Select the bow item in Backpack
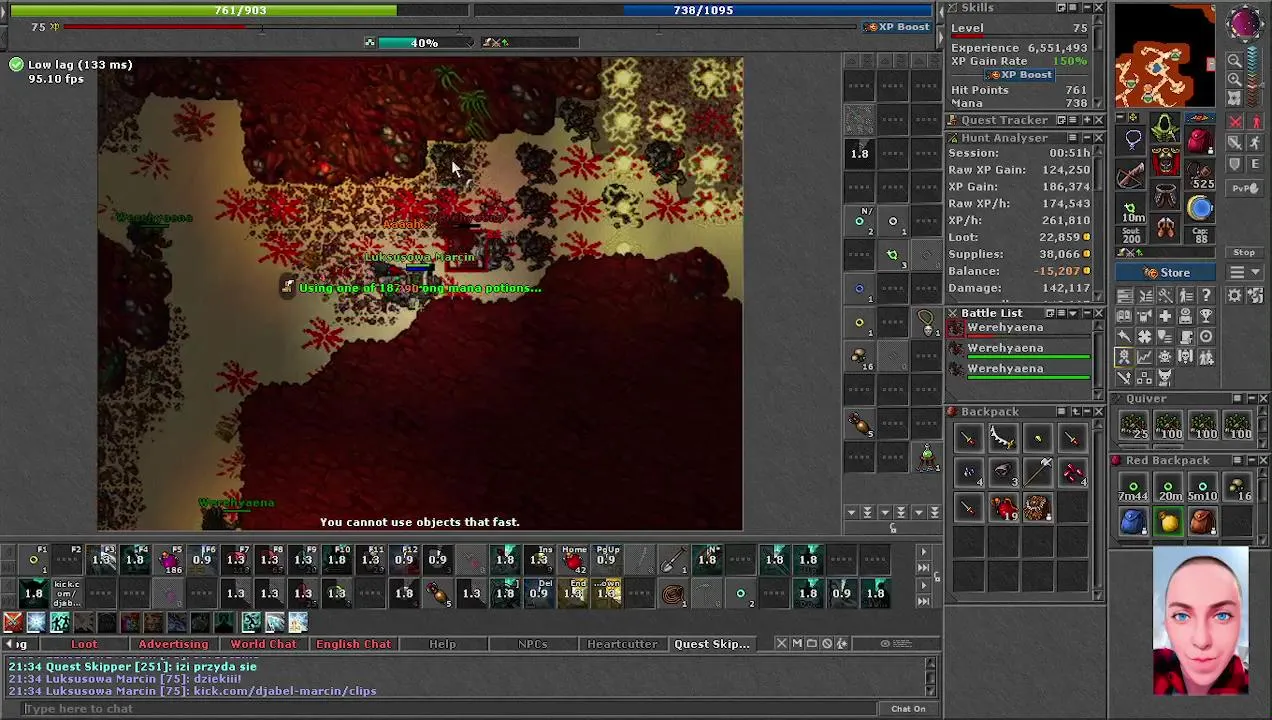Screen dimensions: 1272x720 click(1003, 438)
